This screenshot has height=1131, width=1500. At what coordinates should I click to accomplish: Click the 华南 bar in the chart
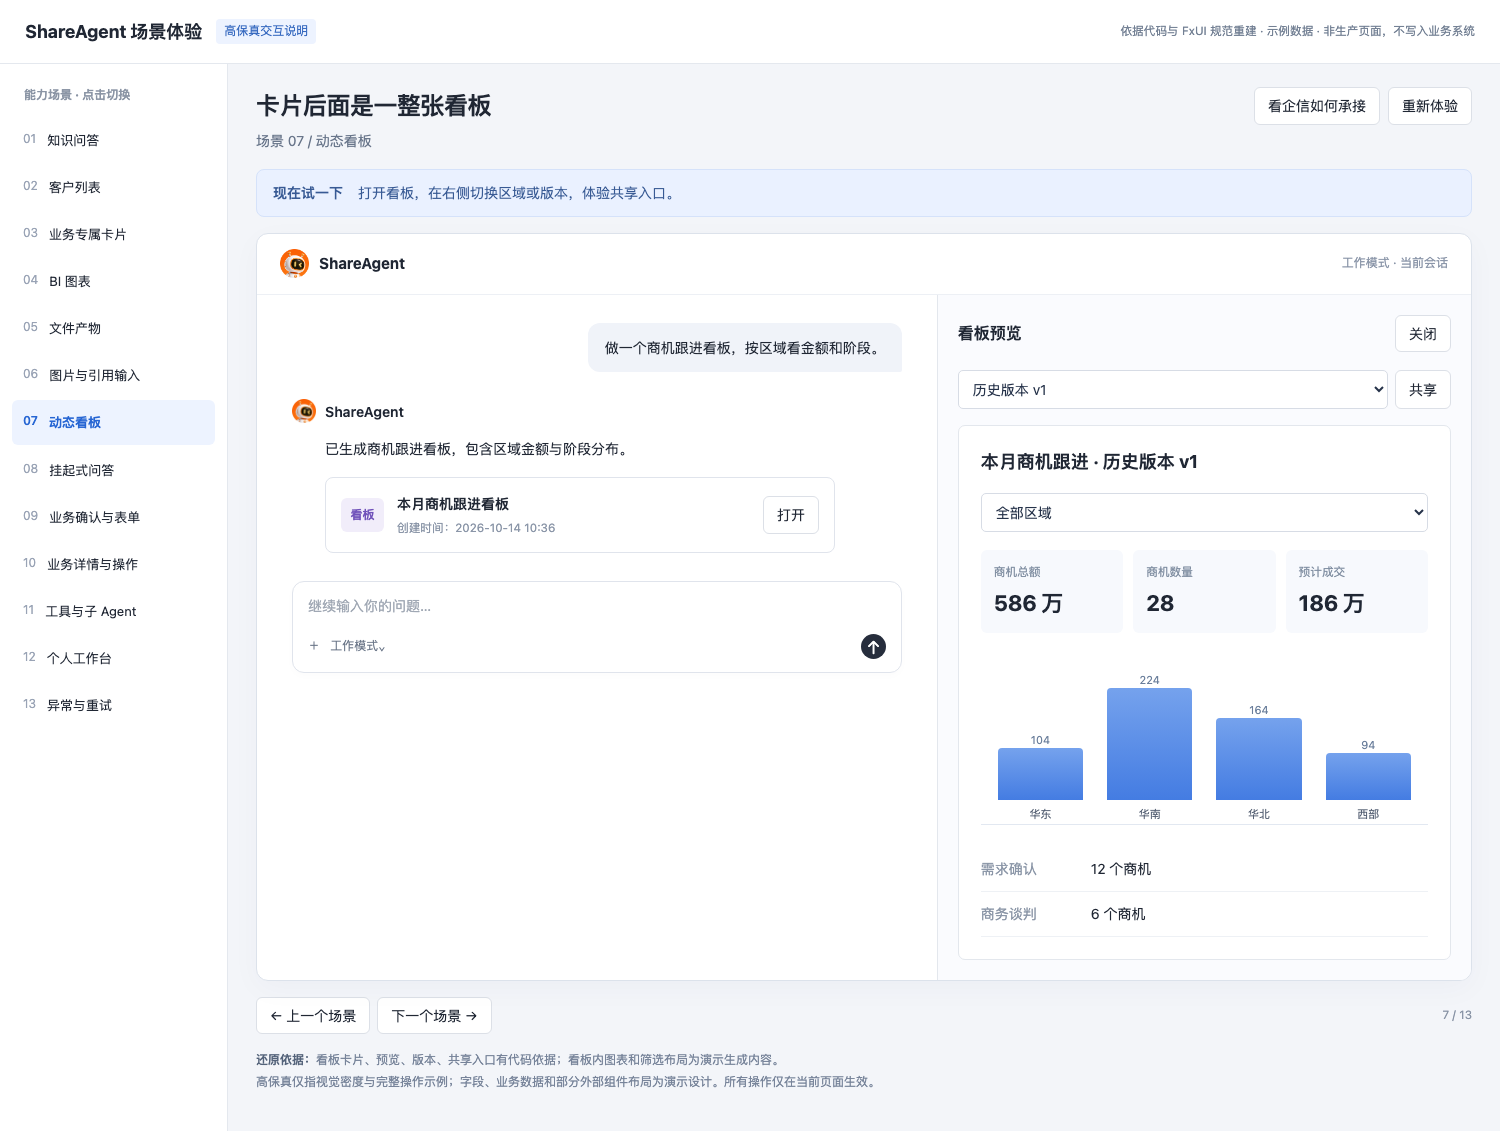tap(1149, 744)
